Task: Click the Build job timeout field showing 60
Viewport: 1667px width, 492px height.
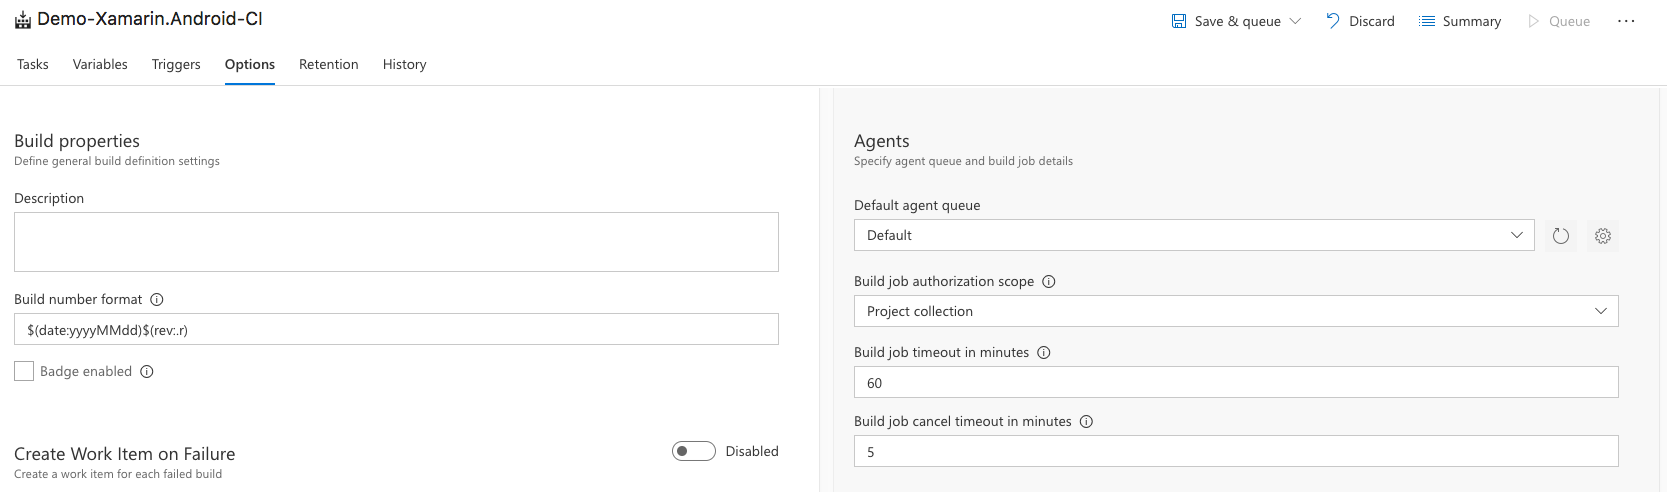Action: click(x=1236, y=382)
